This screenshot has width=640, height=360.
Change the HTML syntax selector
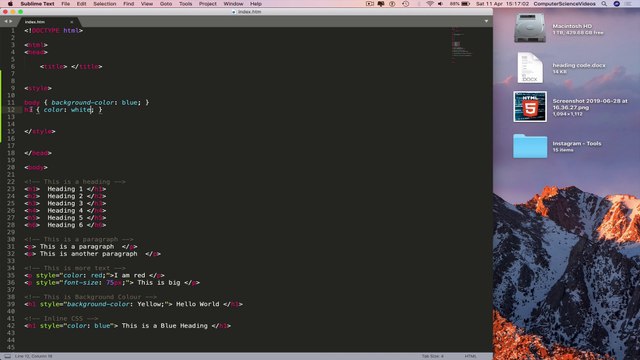click(470, 356)
